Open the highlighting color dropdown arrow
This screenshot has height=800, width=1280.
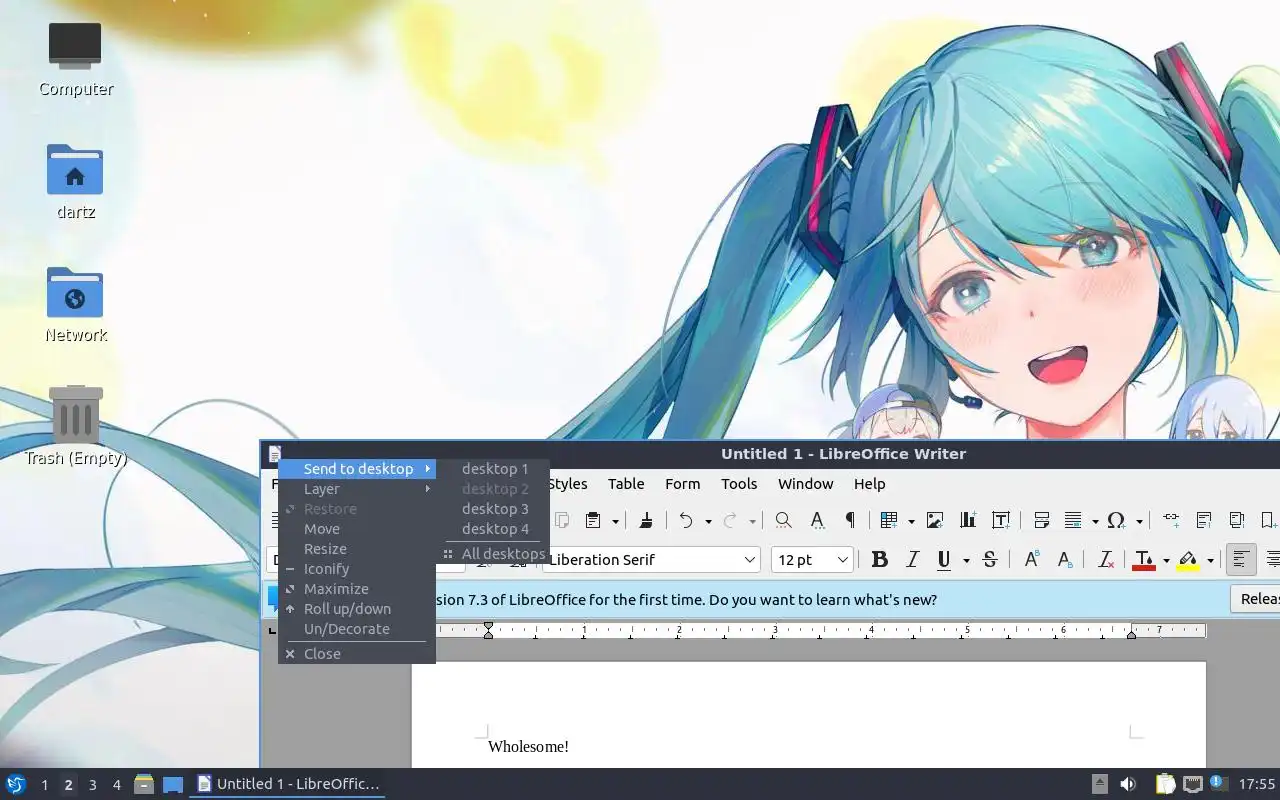point(1210,561)
